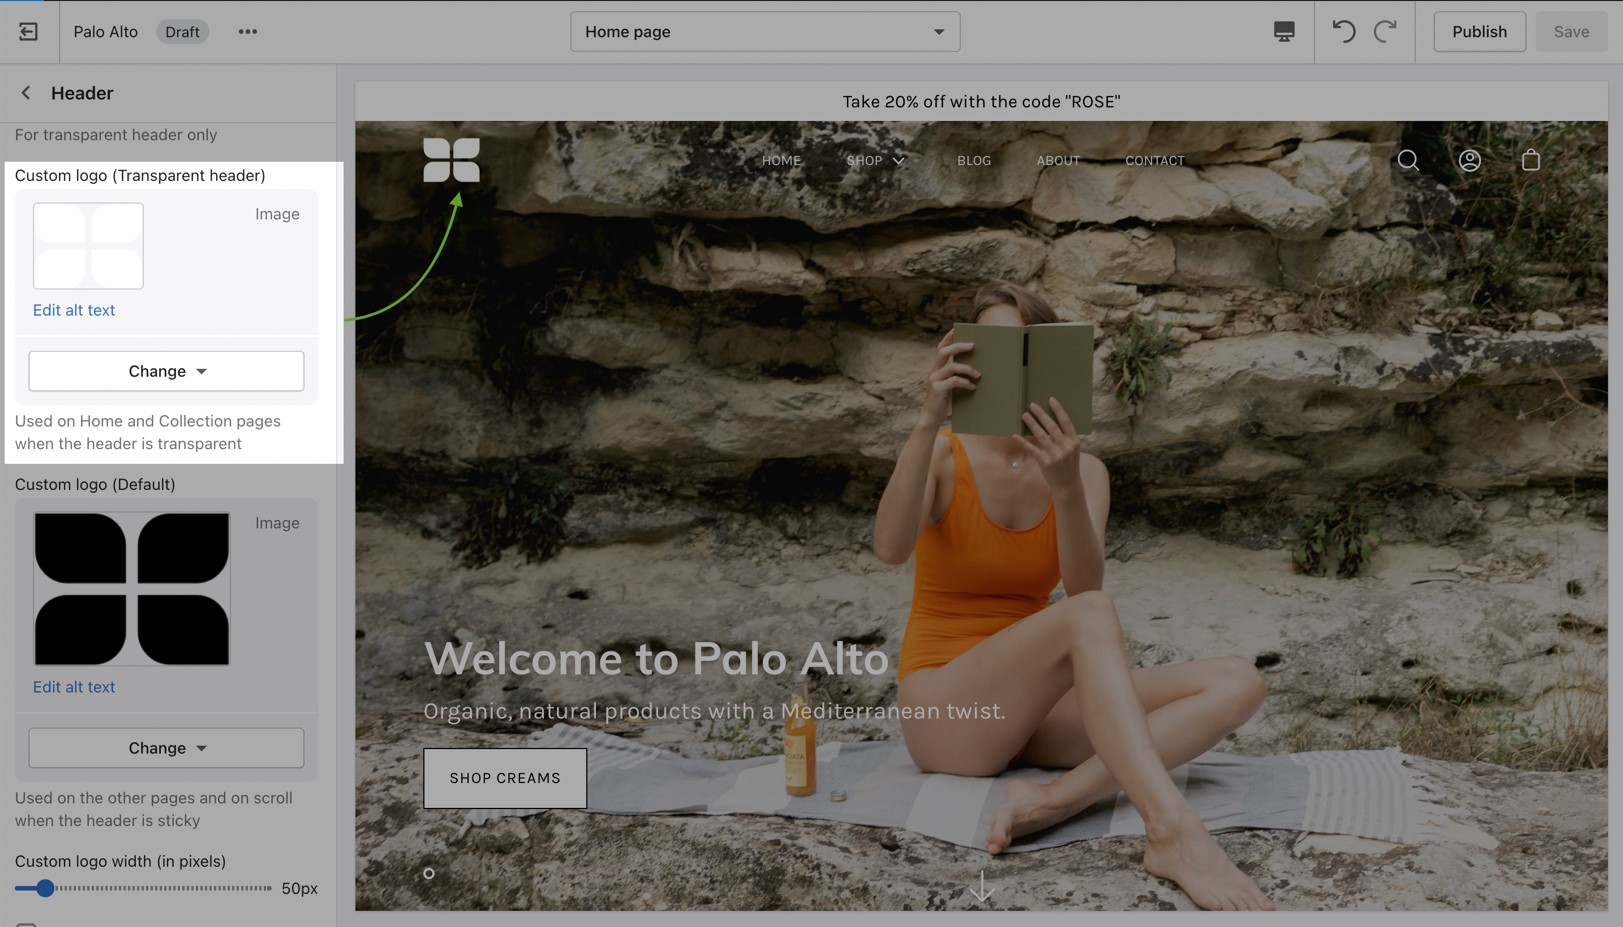Image resolution: width=1623 pixels, height=927 pixels.
Task: Select BLOG in the preview navigation
Action: 973,161
